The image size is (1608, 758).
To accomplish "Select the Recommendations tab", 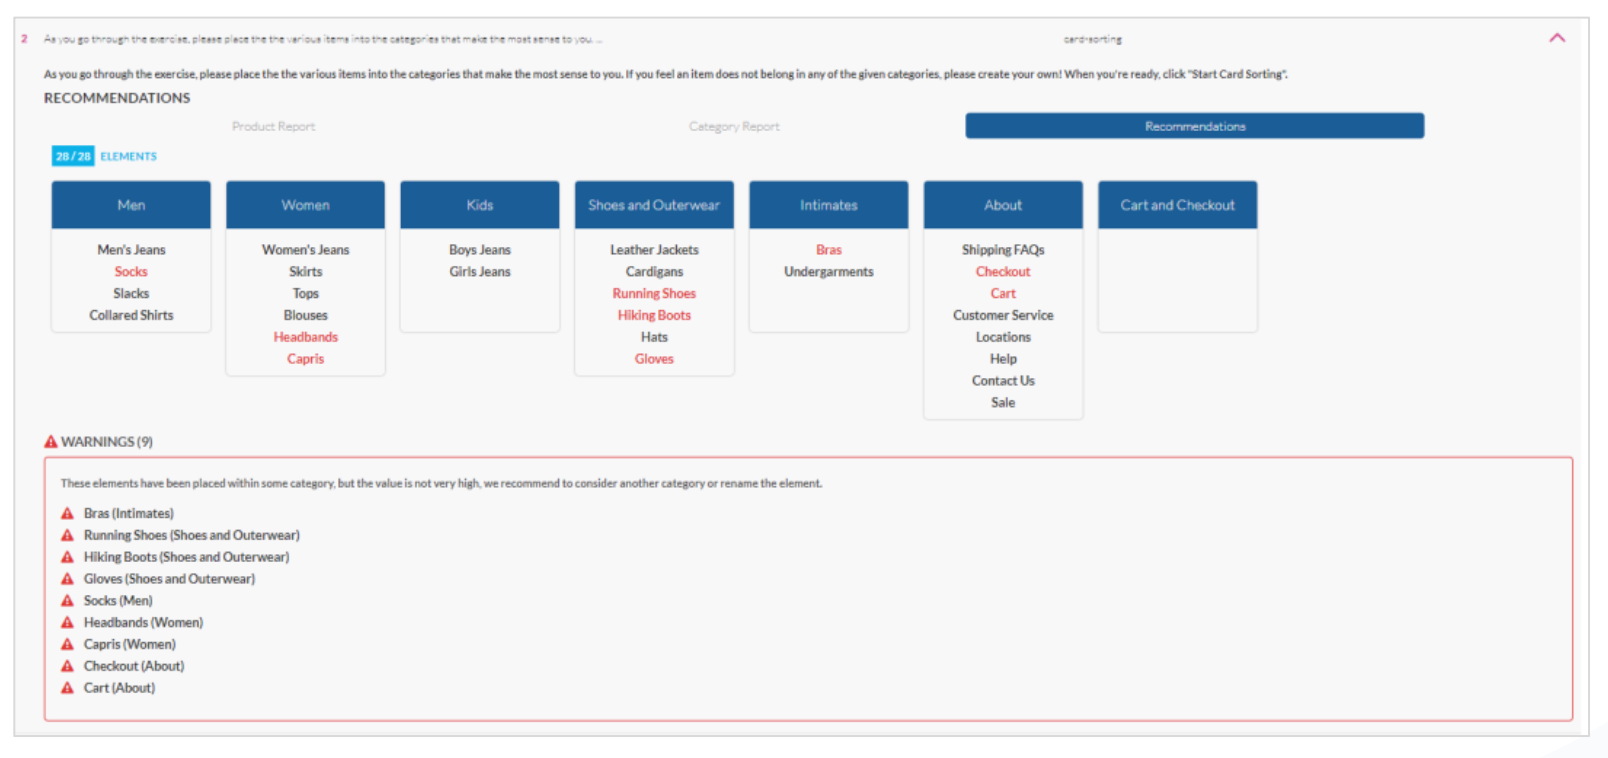I will pyautogui.click(x=1194, y=126).
